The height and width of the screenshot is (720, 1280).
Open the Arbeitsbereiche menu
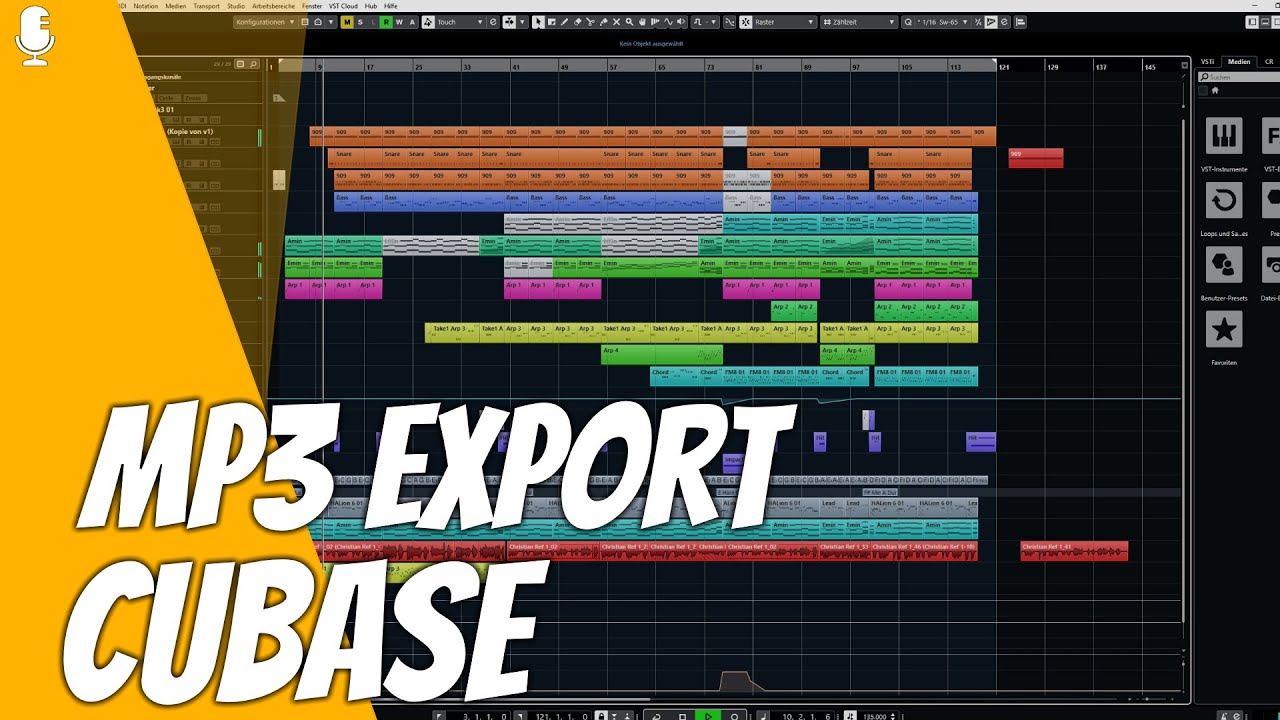[x=274, y=5]
